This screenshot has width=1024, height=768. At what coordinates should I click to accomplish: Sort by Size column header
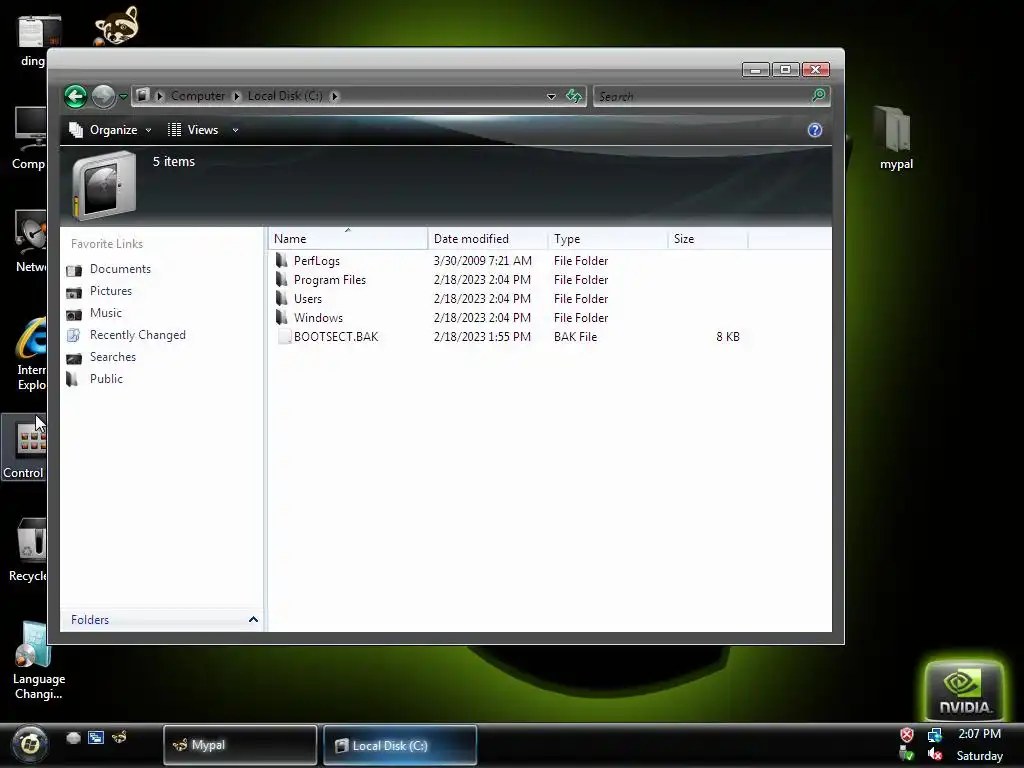pos(708,239)
